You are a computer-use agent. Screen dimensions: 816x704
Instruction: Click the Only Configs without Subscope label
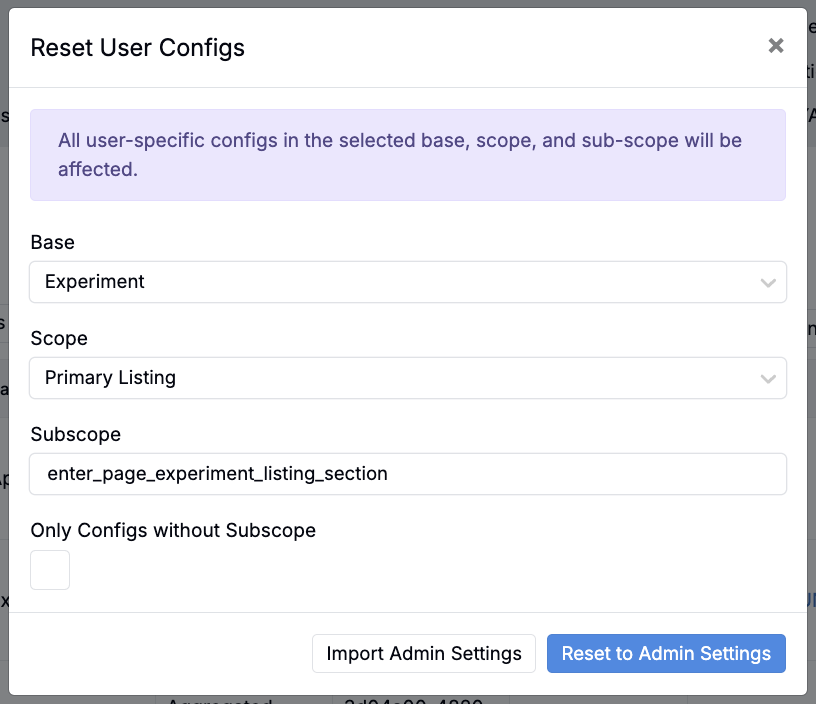pyautogui.click(x=173, y=530)
